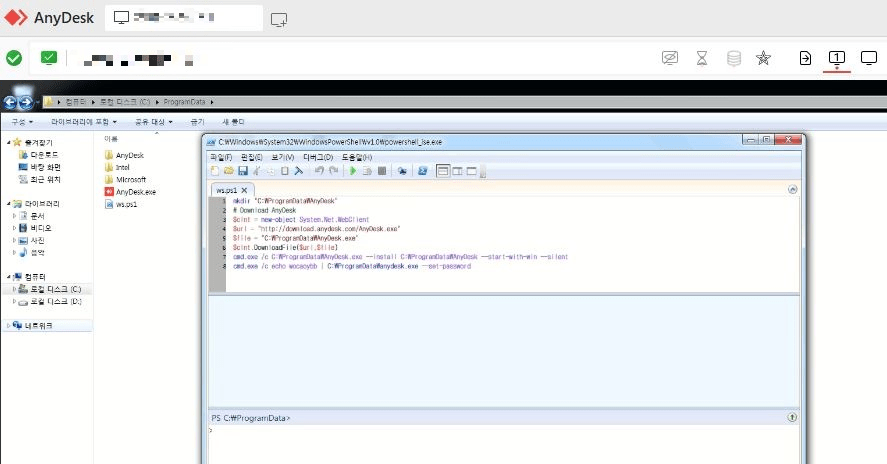The width and height of the screenshot is (887, 464).
Task: Click the database stack icon in AnyDesk
Action: 734,58
